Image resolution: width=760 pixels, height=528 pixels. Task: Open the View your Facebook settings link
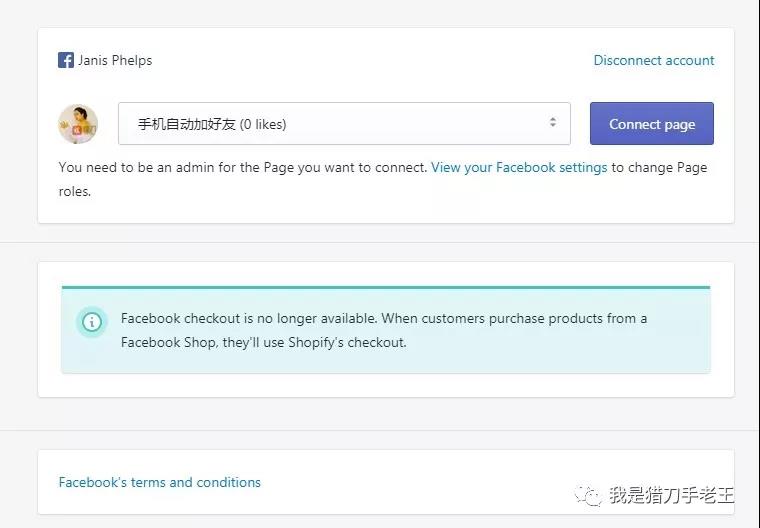click(519, 167)
